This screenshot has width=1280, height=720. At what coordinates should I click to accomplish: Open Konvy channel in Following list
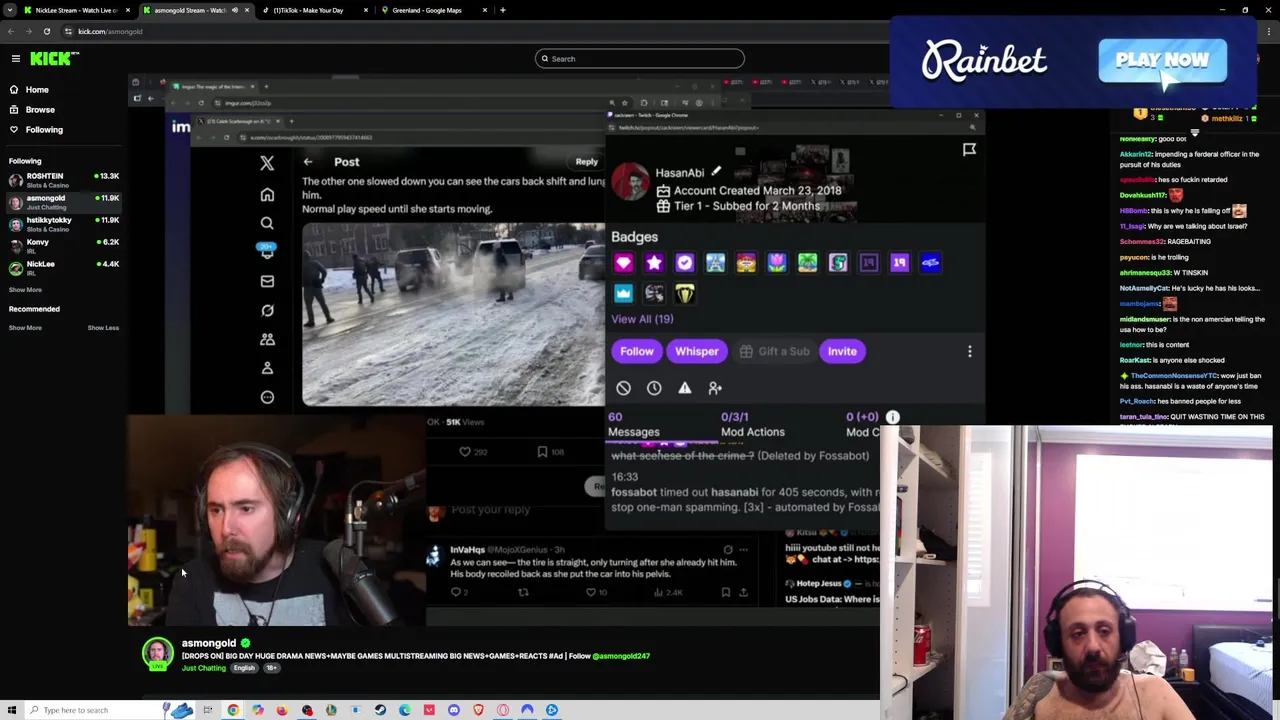(x=64, y=246)
